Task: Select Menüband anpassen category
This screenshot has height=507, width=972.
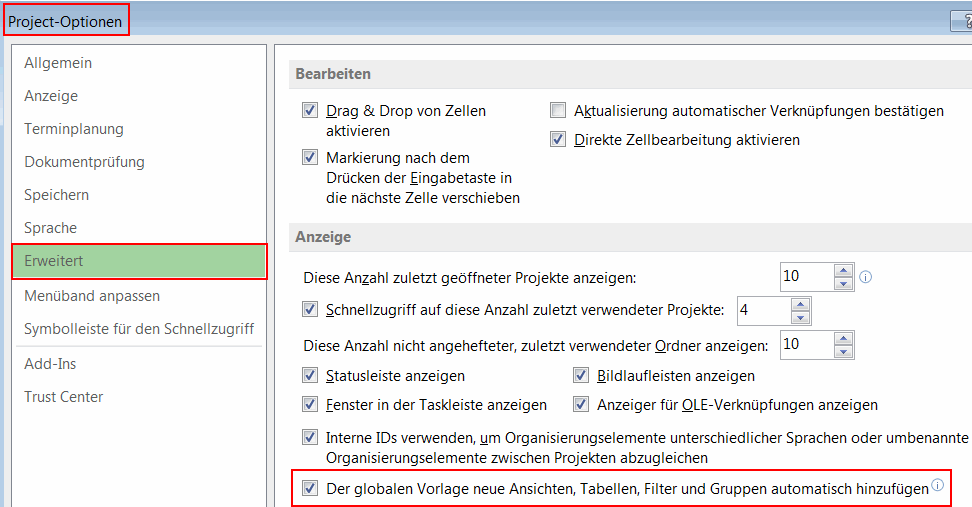Action: pyautogui.click(x=92, y=296)
